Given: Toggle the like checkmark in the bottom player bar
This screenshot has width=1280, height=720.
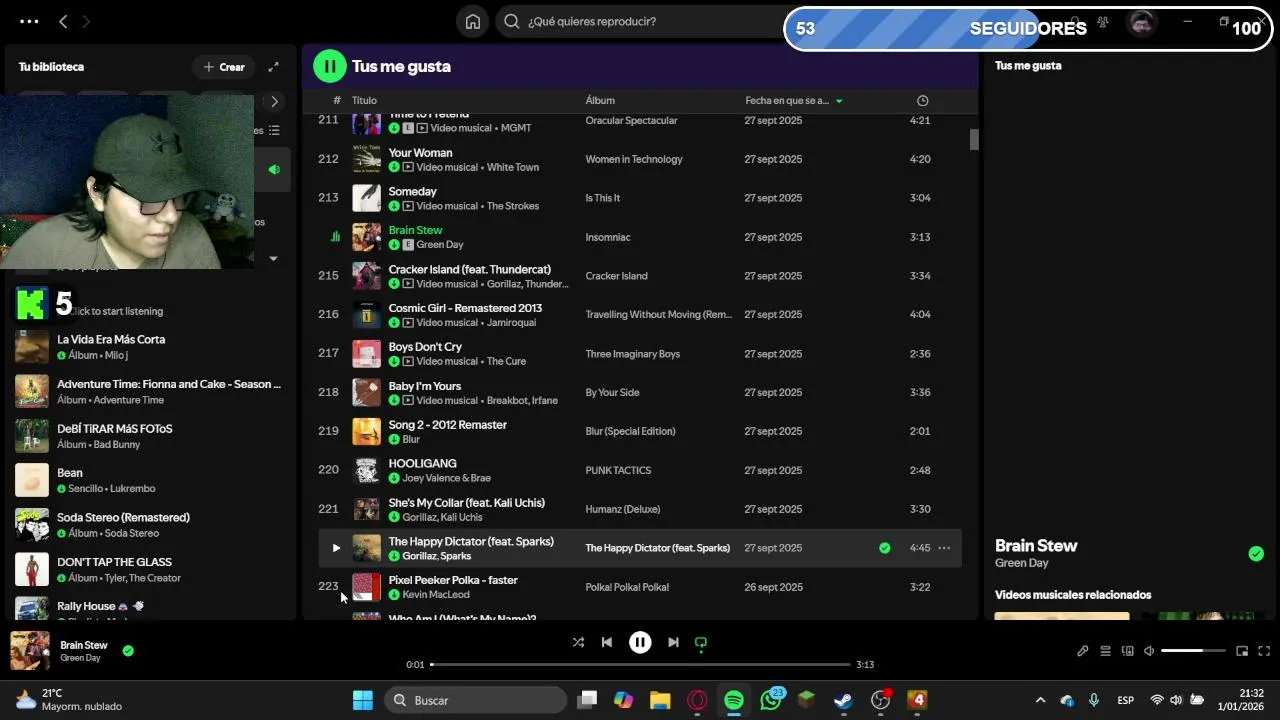Looking at the screenshot, I should coord(128,651).
